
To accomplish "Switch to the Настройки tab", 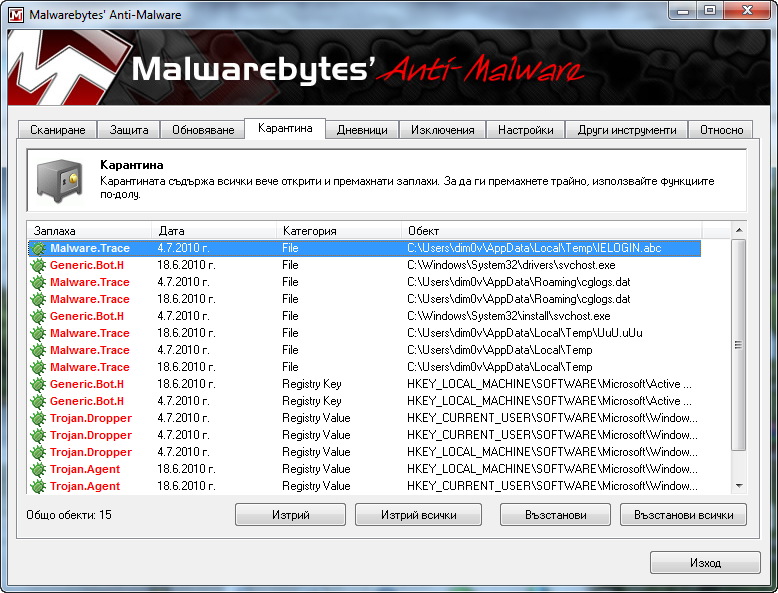I will click(525, 130).
